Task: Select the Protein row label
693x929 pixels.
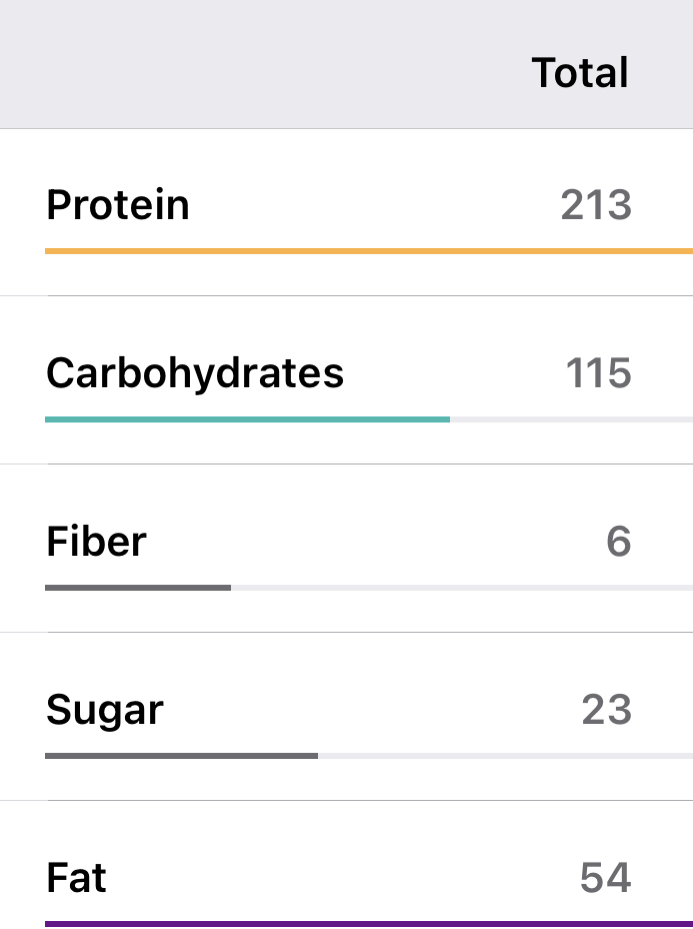Action: [x=117, y=205]
